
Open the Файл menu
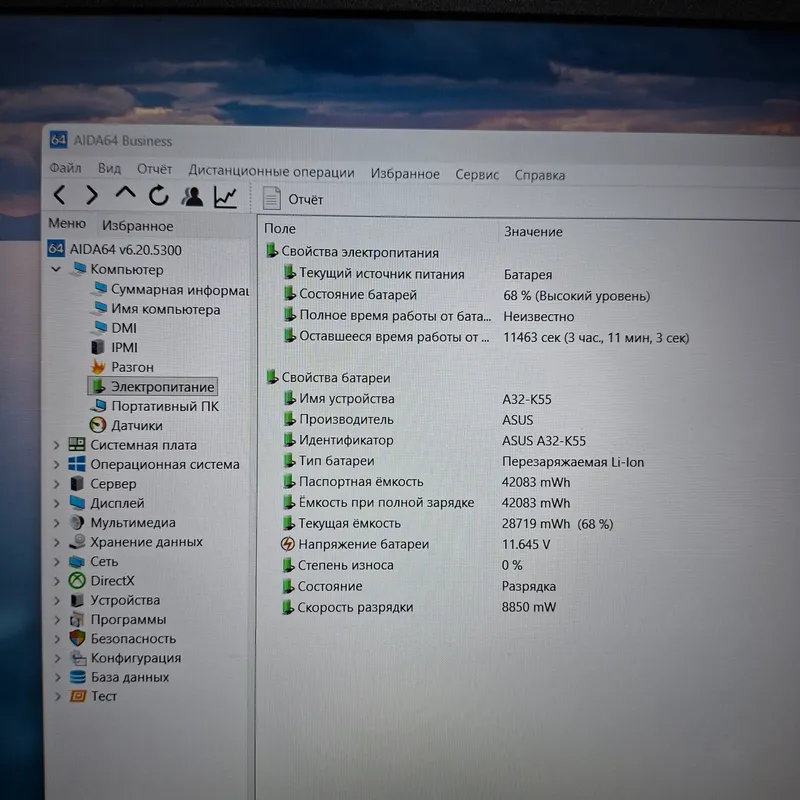[65, 168]
